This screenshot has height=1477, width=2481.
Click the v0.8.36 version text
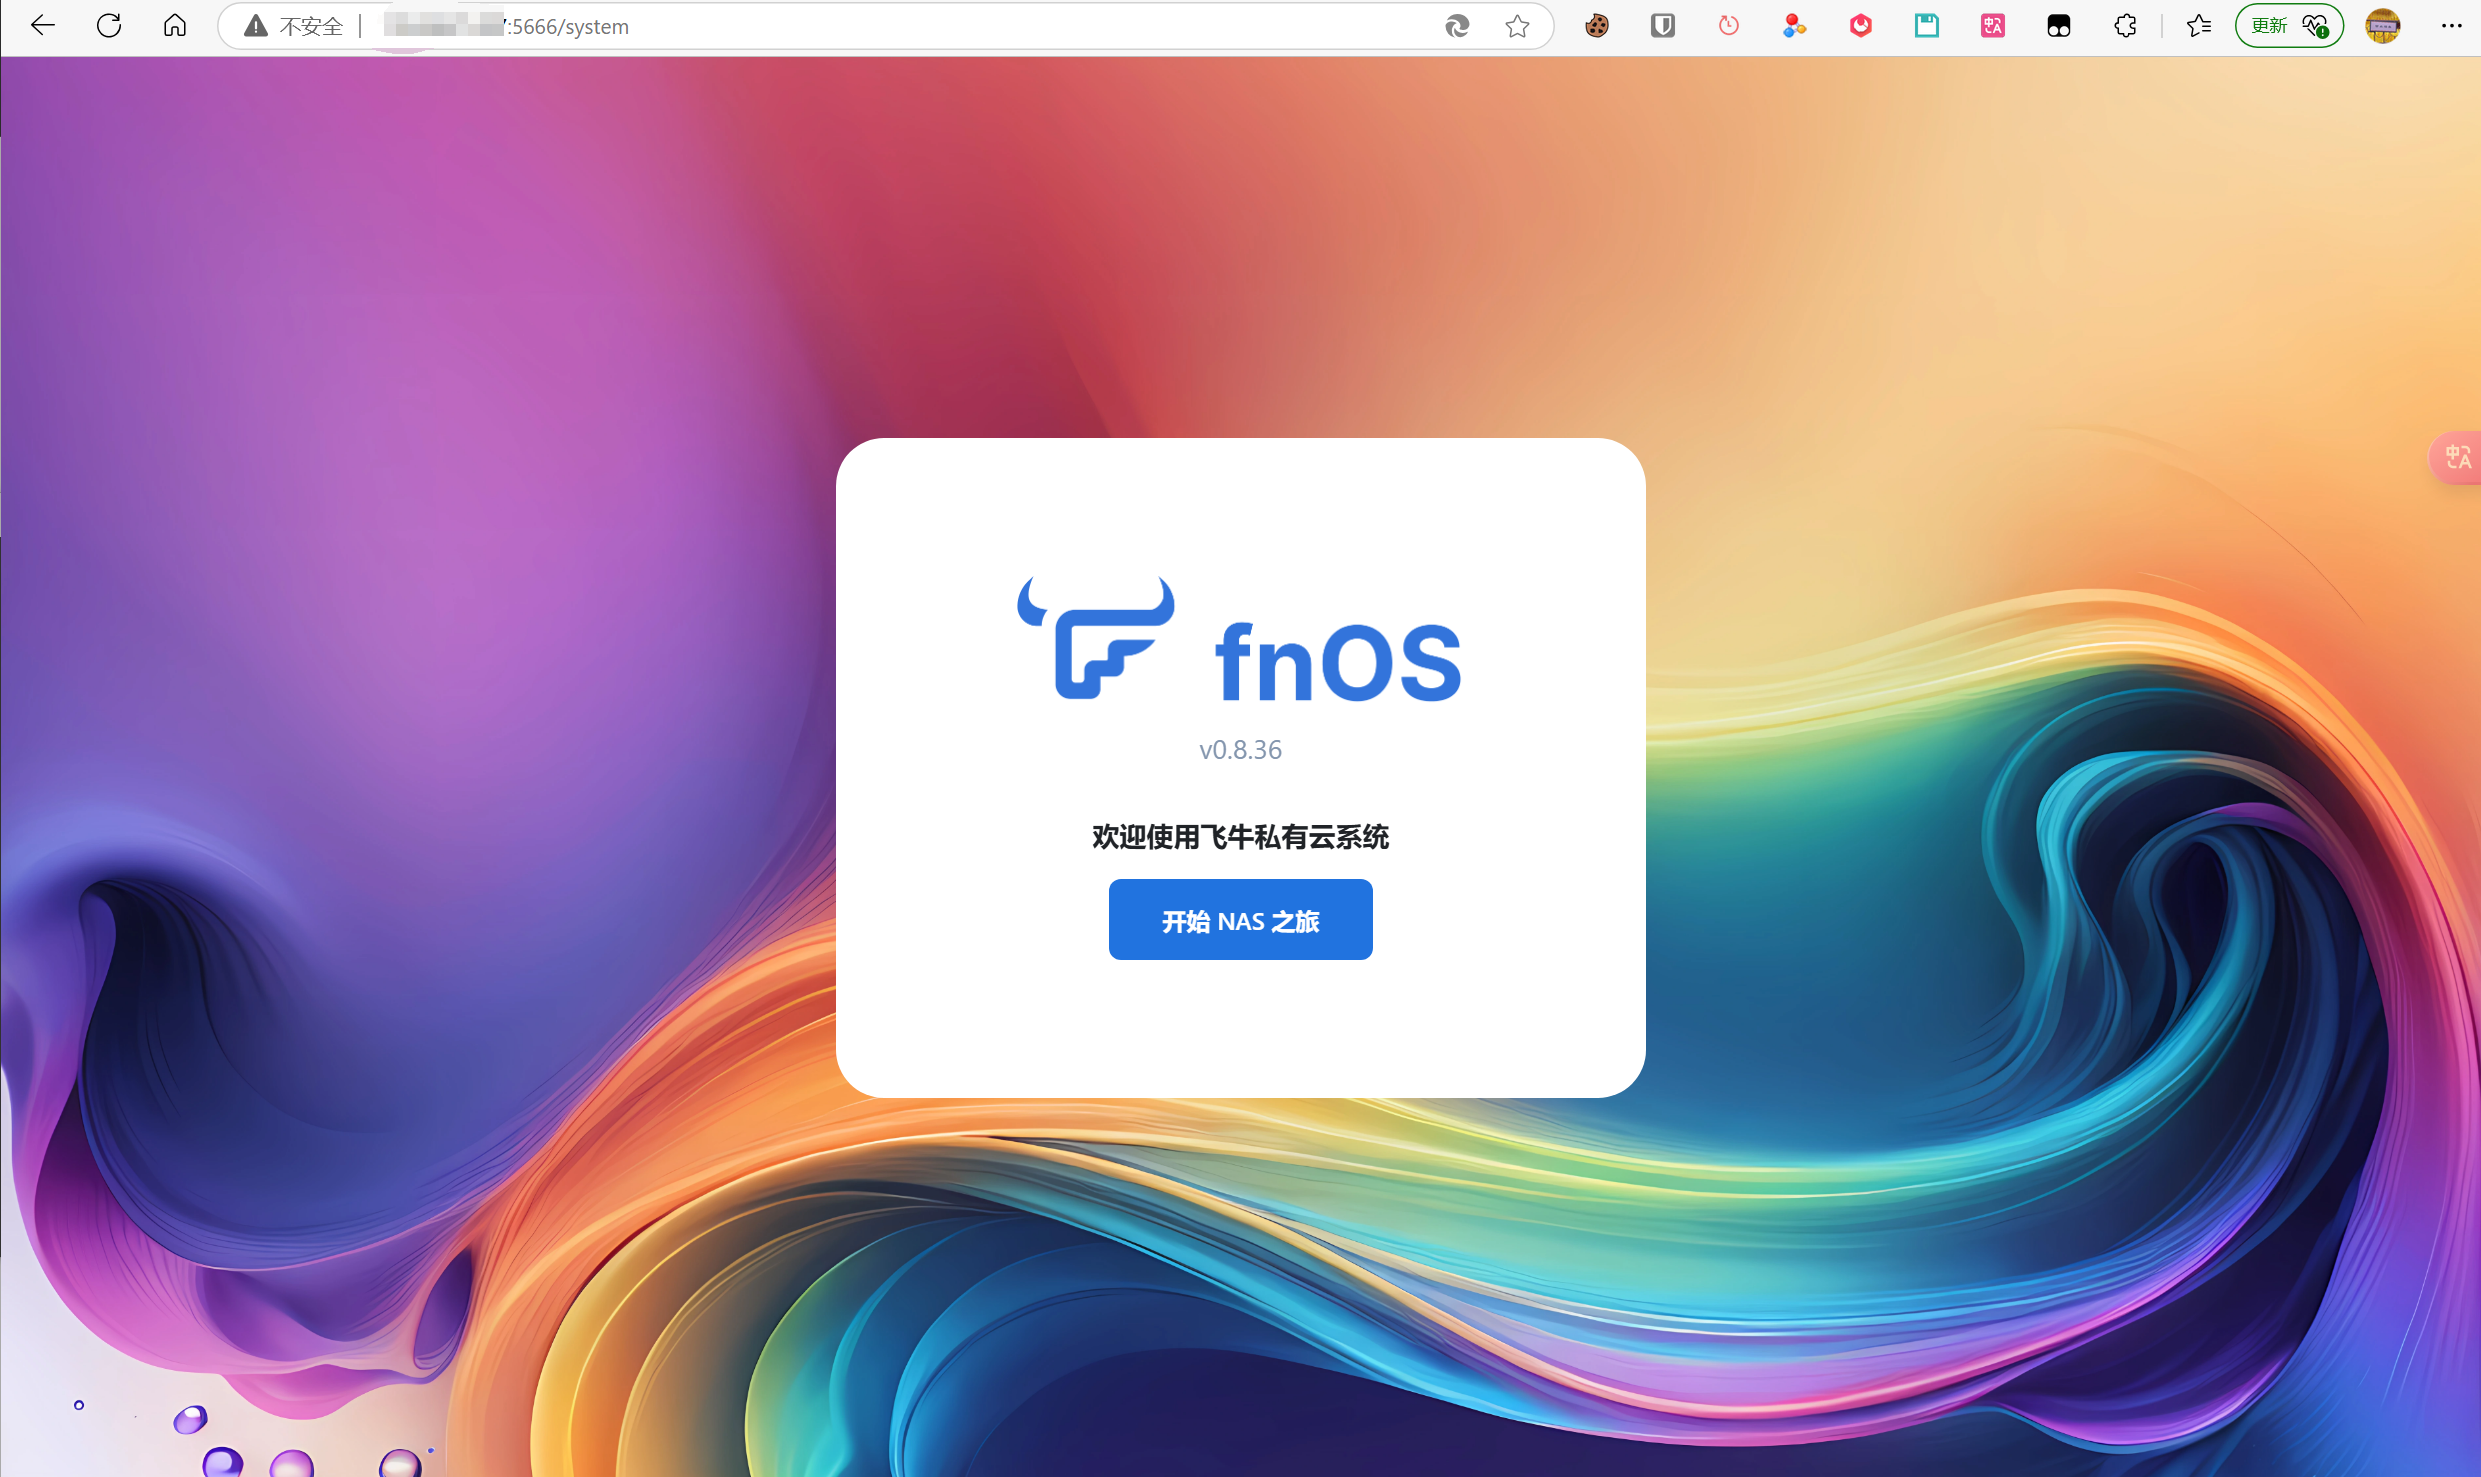(1240, 750)
